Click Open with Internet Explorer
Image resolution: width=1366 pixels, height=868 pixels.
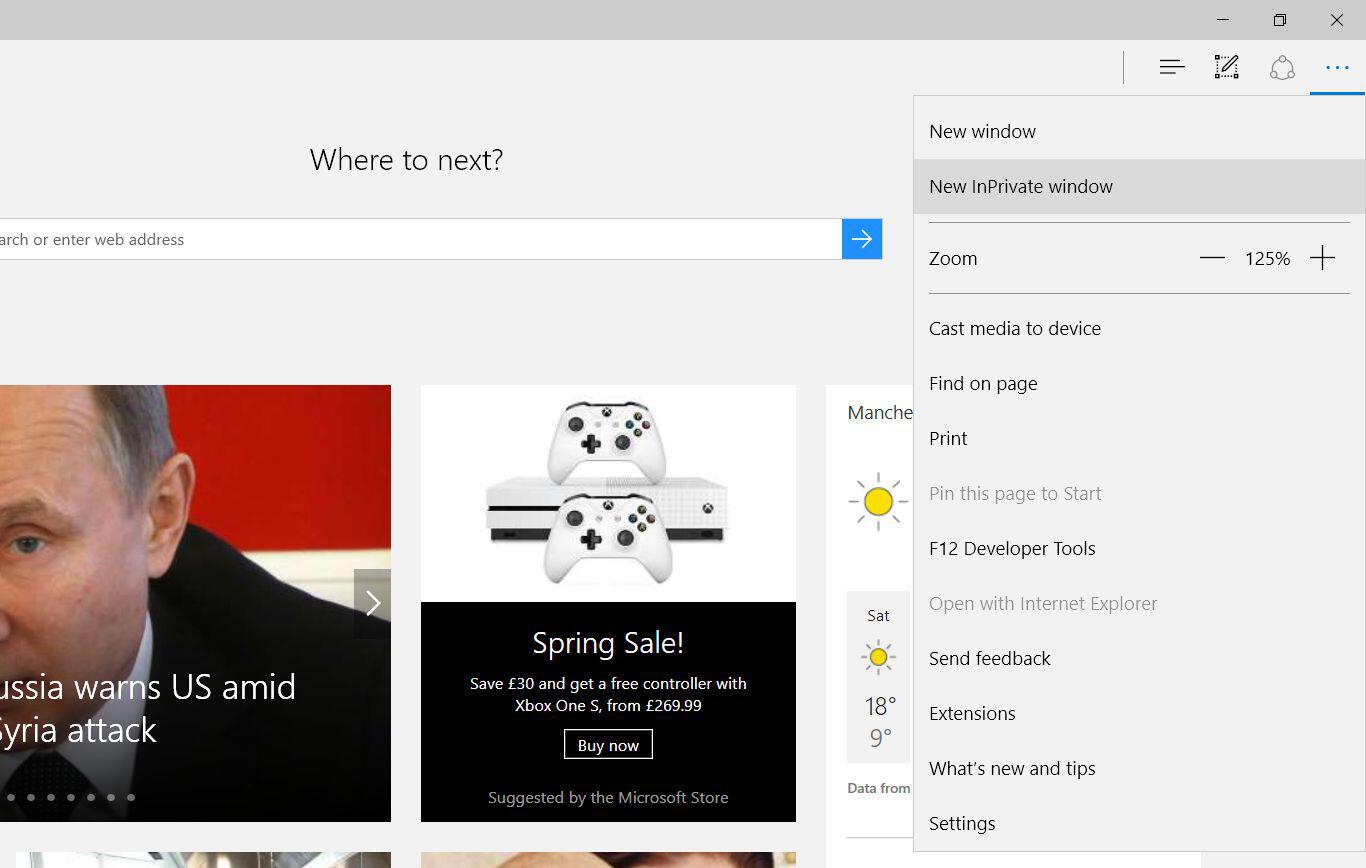tap(1139, 603)
